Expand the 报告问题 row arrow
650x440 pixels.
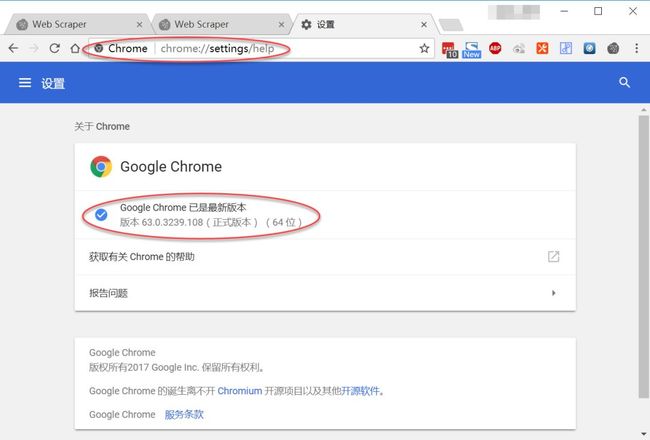[553, 293]
